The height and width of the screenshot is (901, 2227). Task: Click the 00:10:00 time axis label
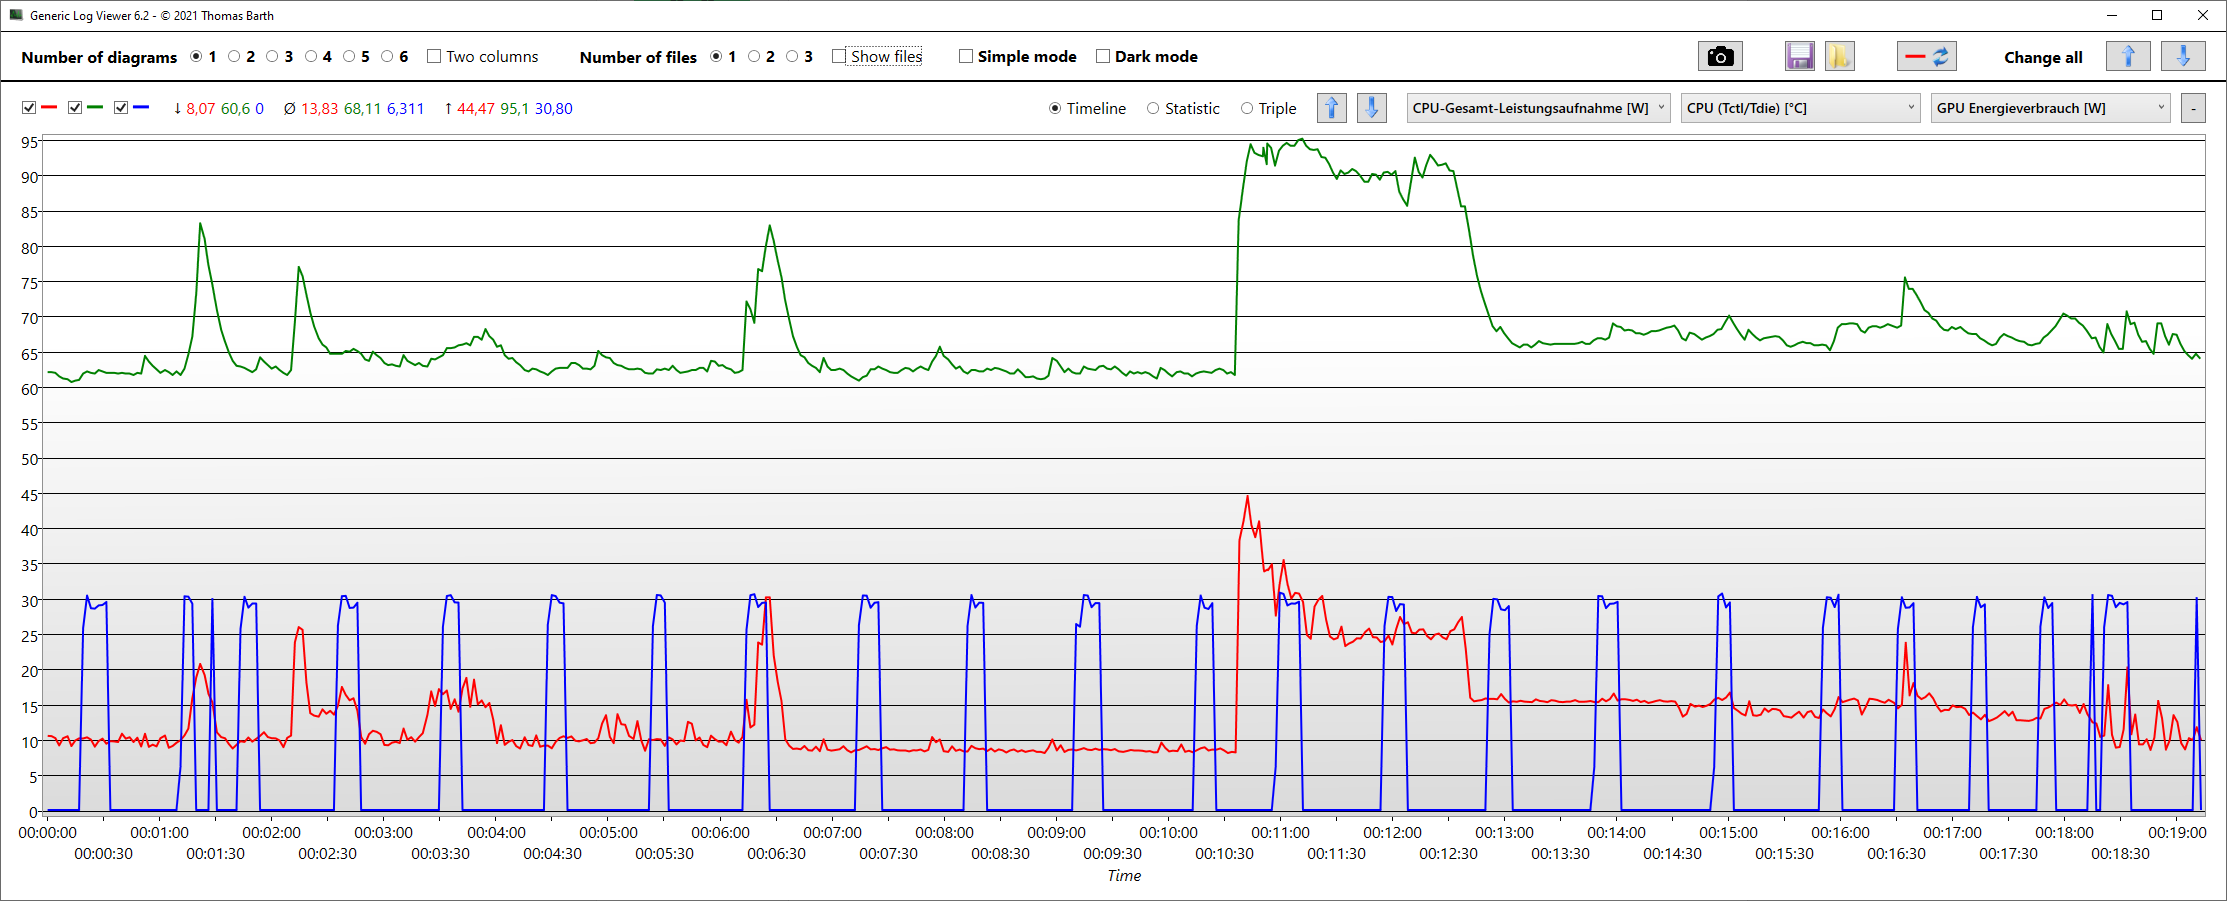[1168, 832]
